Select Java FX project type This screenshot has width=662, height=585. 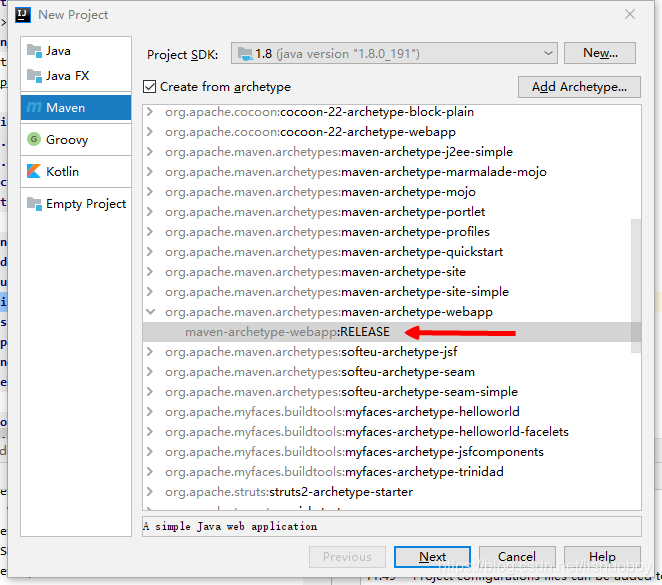[76, 76]
